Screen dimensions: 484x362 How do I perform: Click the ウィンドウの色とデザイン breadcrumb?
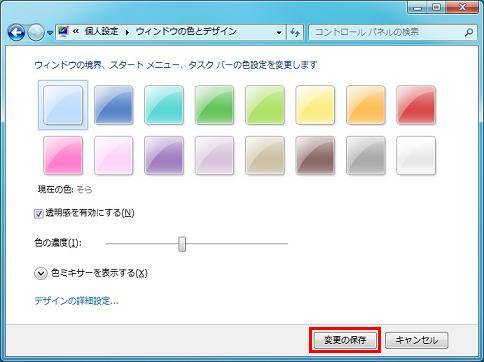[x=186, y=32]
